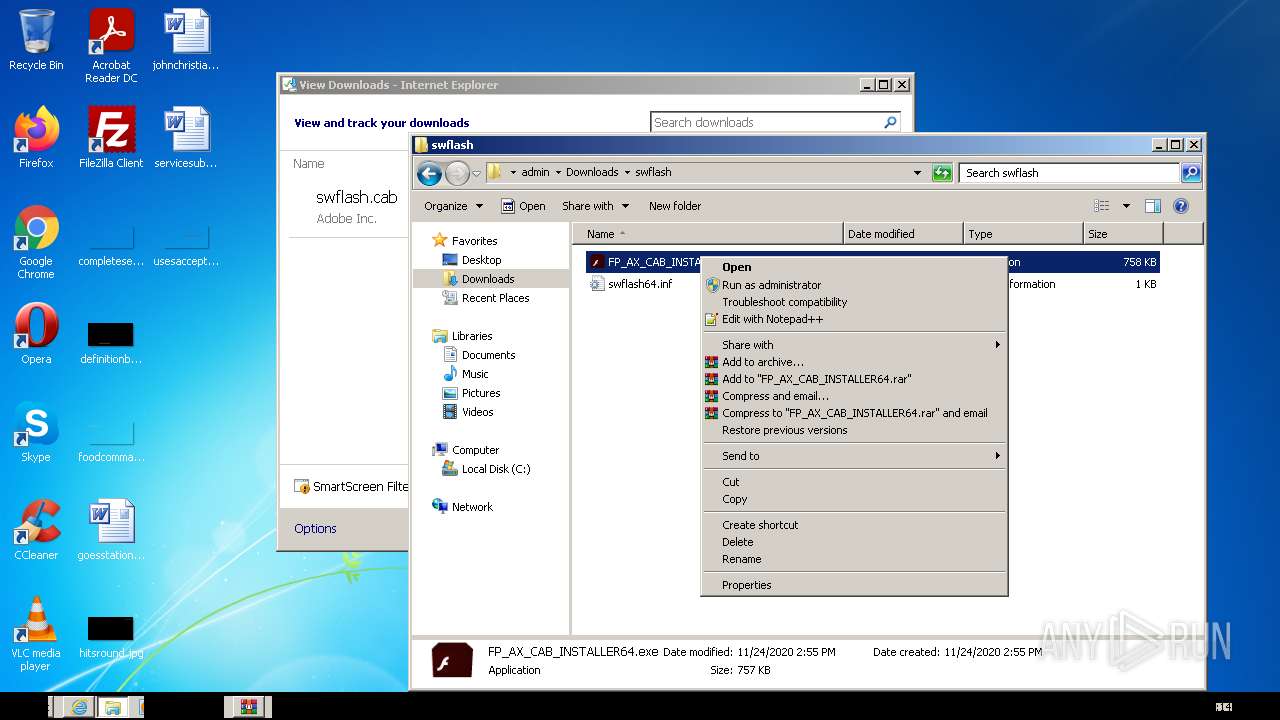The width and height of the screenshot is (1280, 720).
Task: Choose Copy in context menu
Action: 854,499
